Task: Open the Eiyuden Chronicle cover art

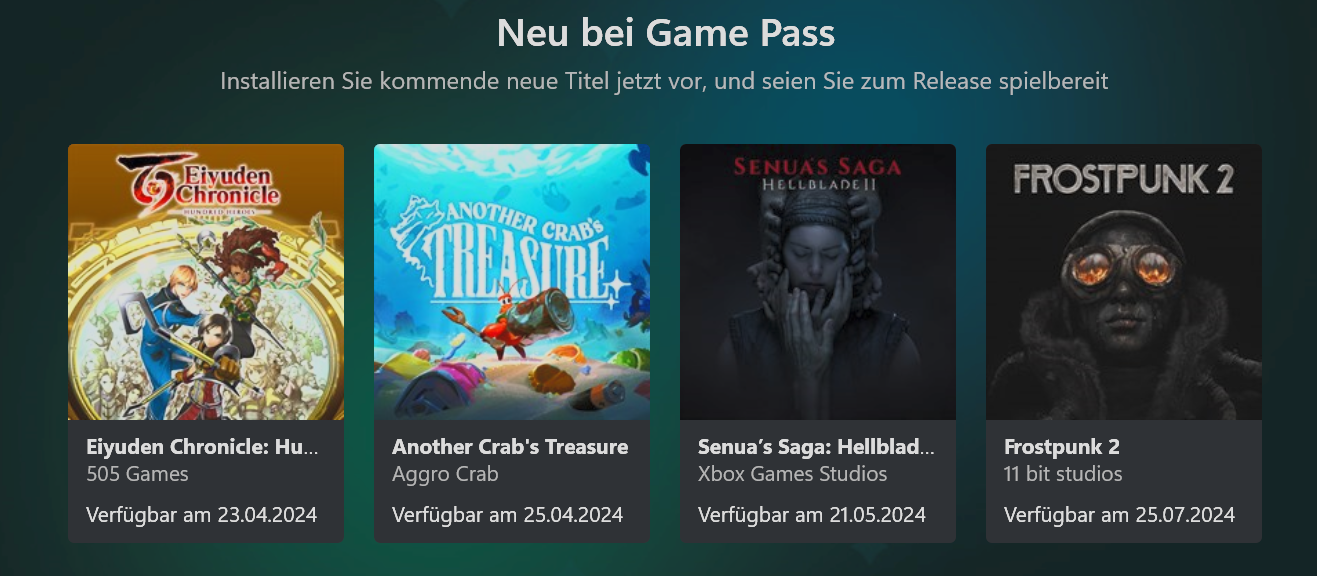Action: tap(206, 282)
